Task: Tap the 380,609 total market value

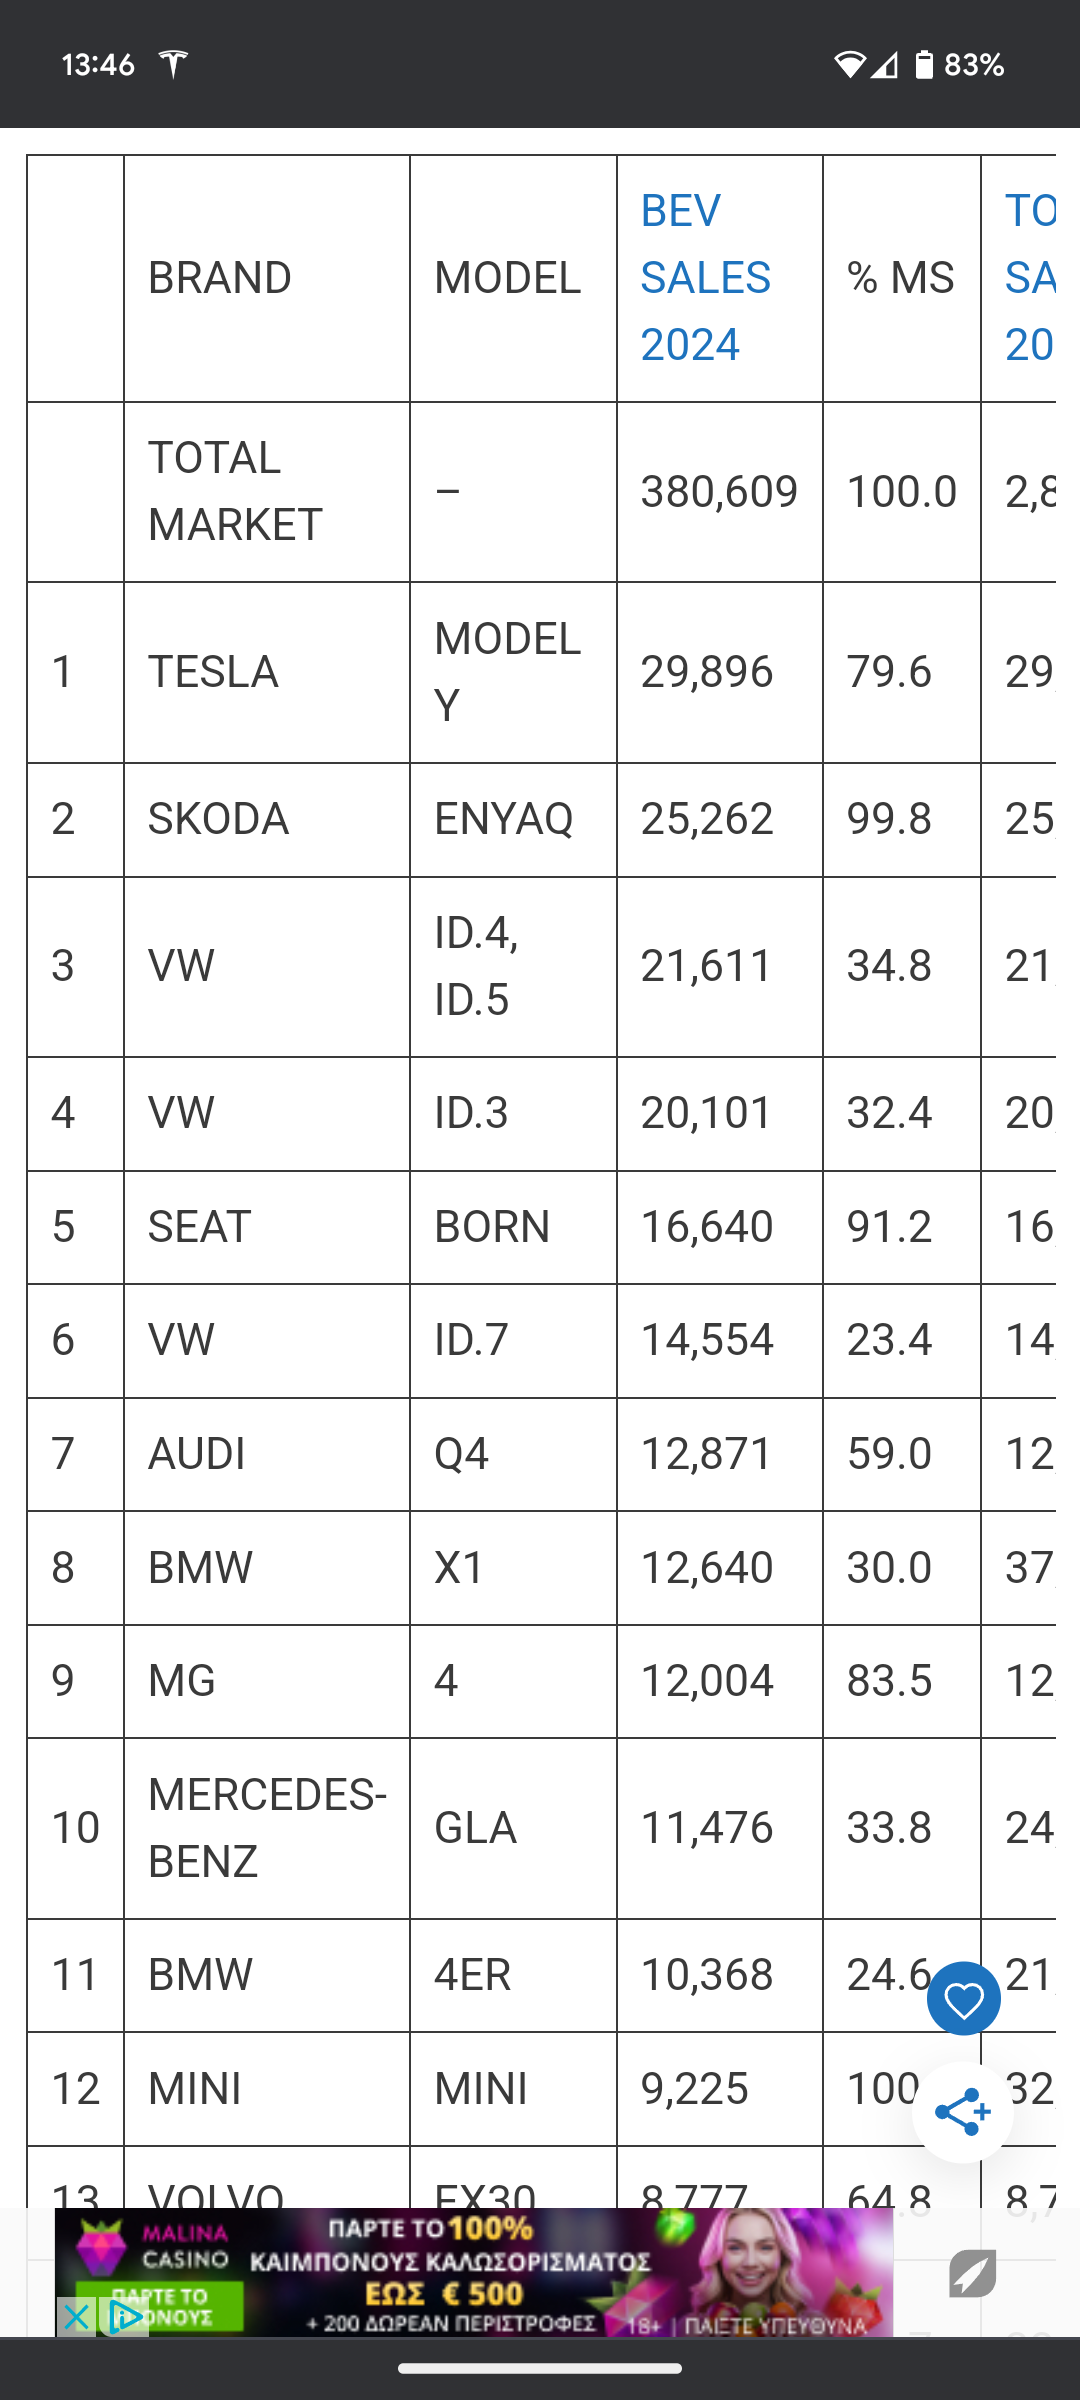Action: 719,491
